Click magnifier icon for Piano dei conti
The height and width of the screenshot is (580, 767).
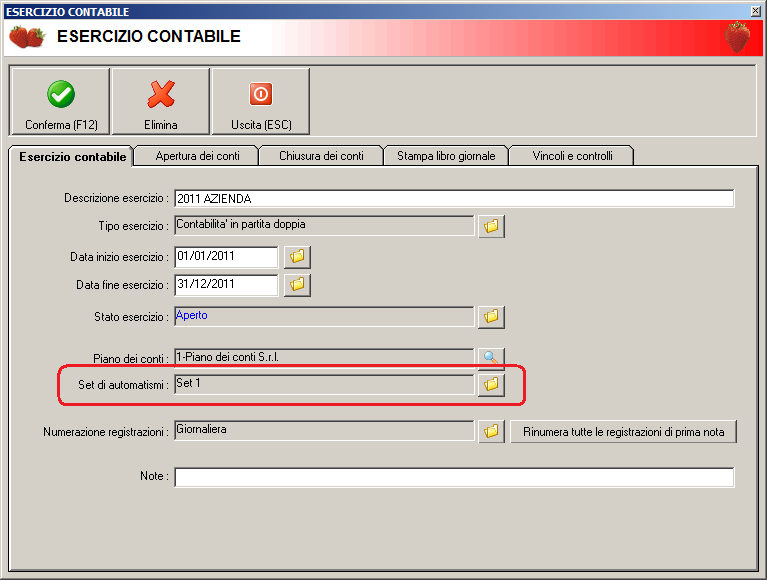(x=491, y=357)
